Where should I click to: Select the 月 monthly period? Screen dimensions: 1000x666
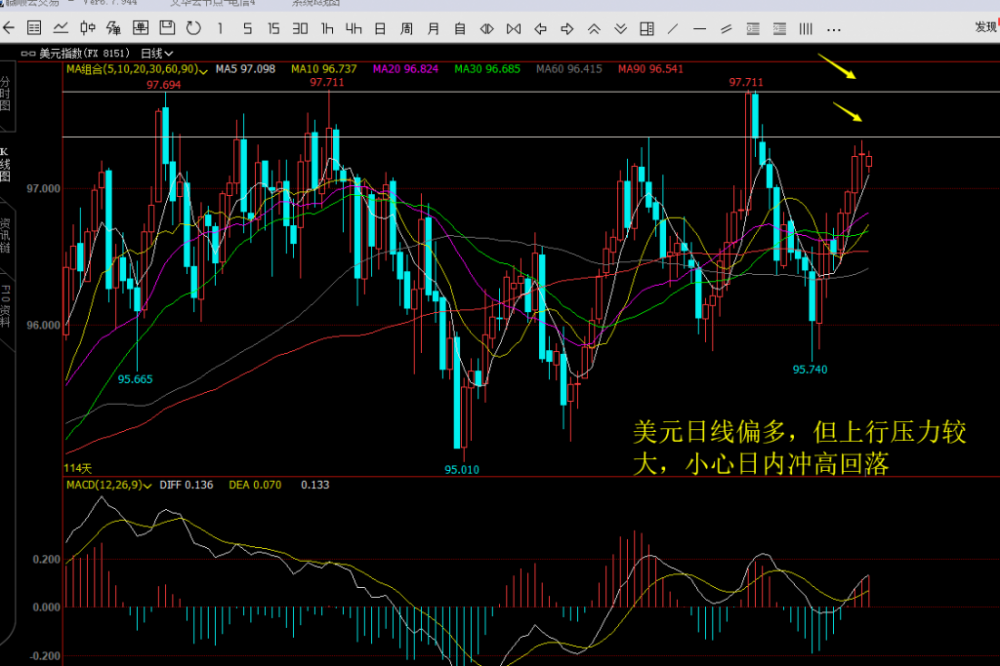[433, 29]
